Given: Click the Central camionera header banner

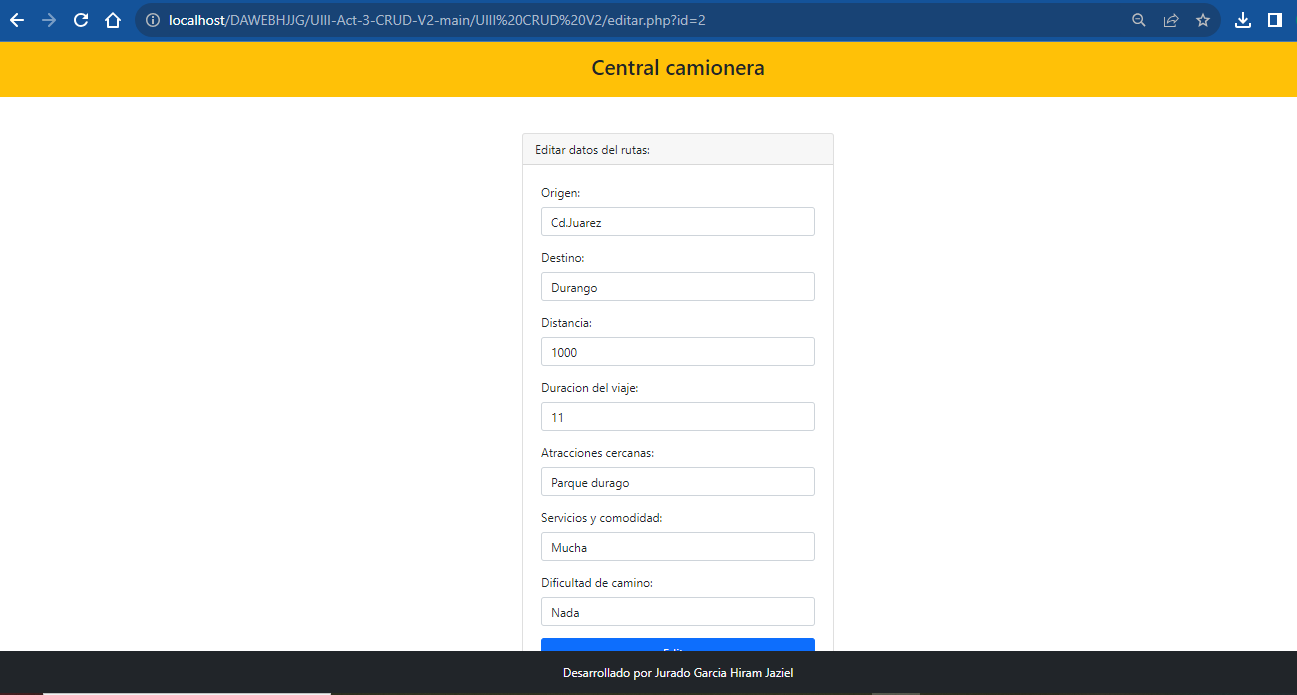Looking at the screenshot, I should point(677,68).
